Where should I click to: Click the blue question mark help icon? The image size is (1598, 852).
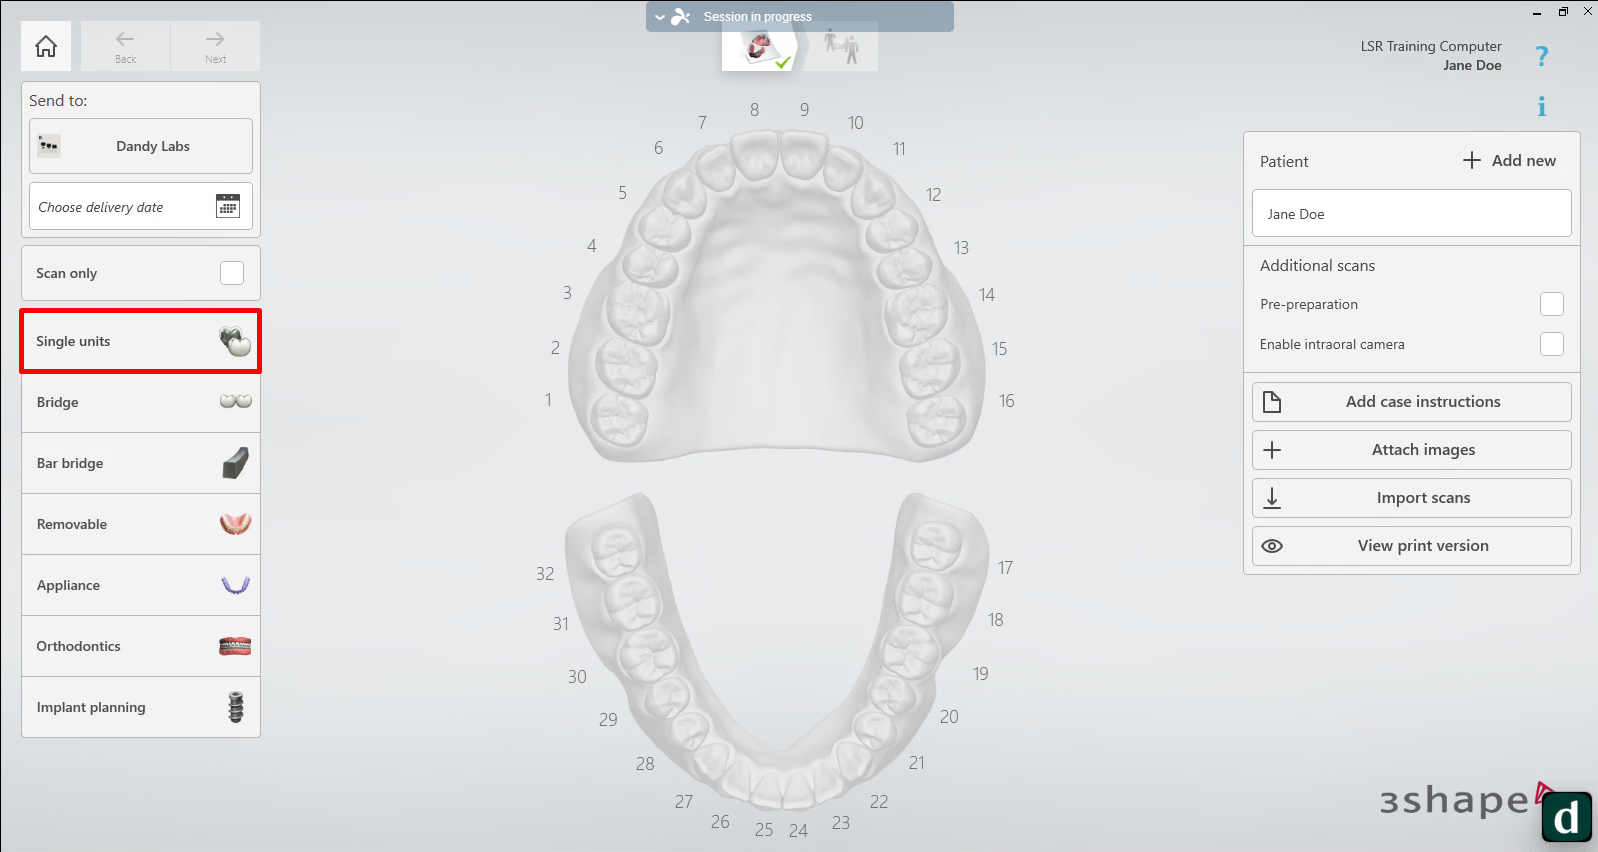pos(1541,56)
